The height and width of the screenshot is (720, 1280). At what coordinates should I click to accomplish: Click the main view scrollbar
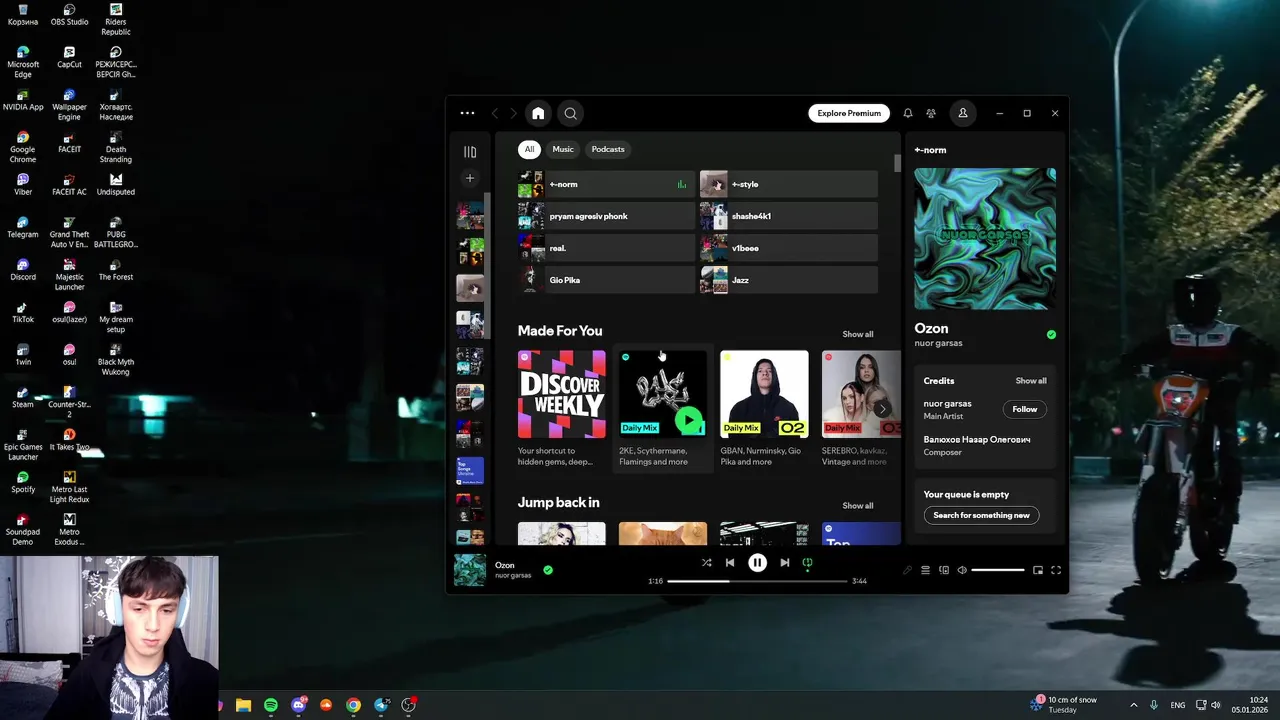click(897, 165)
